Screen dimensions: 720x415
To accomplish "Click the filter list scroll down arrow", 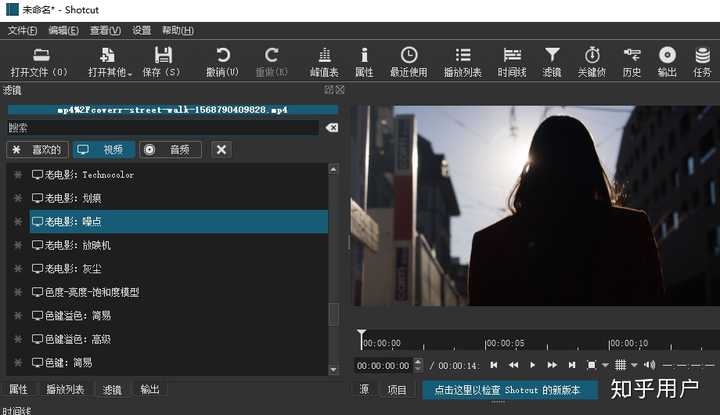I will pos(334,370).
